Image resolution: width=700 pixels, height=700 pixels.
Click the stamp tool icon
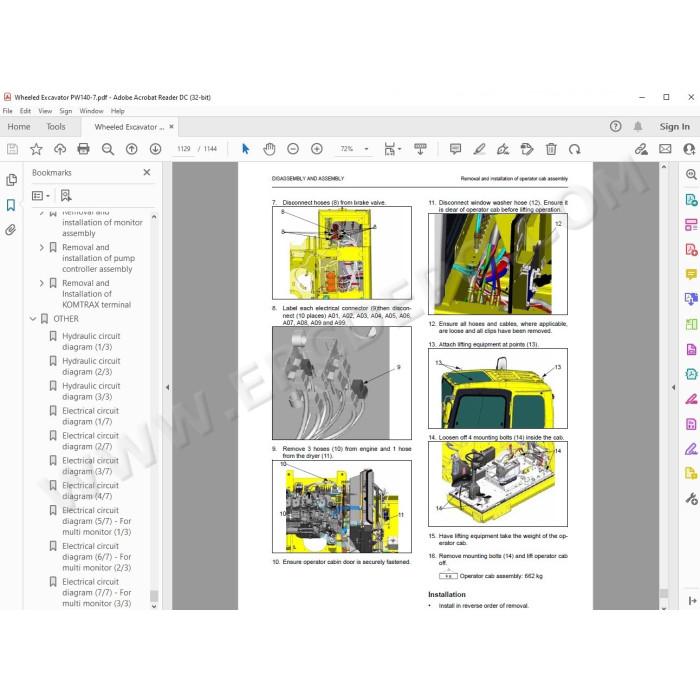(527, 149)
